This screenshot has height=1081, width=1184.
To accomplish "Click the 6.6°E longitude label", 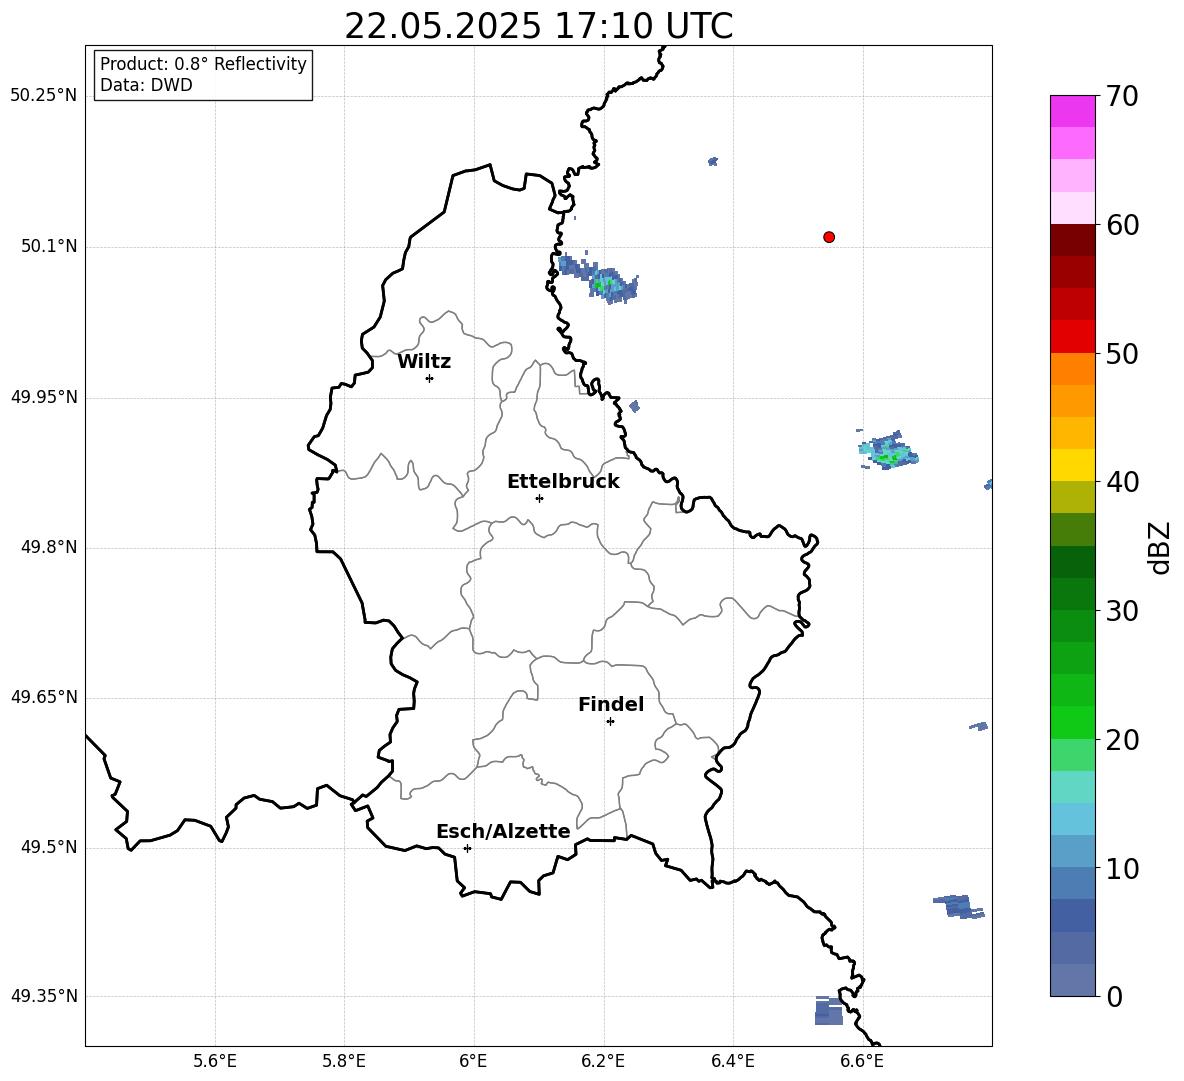I will pos(862,1062).
